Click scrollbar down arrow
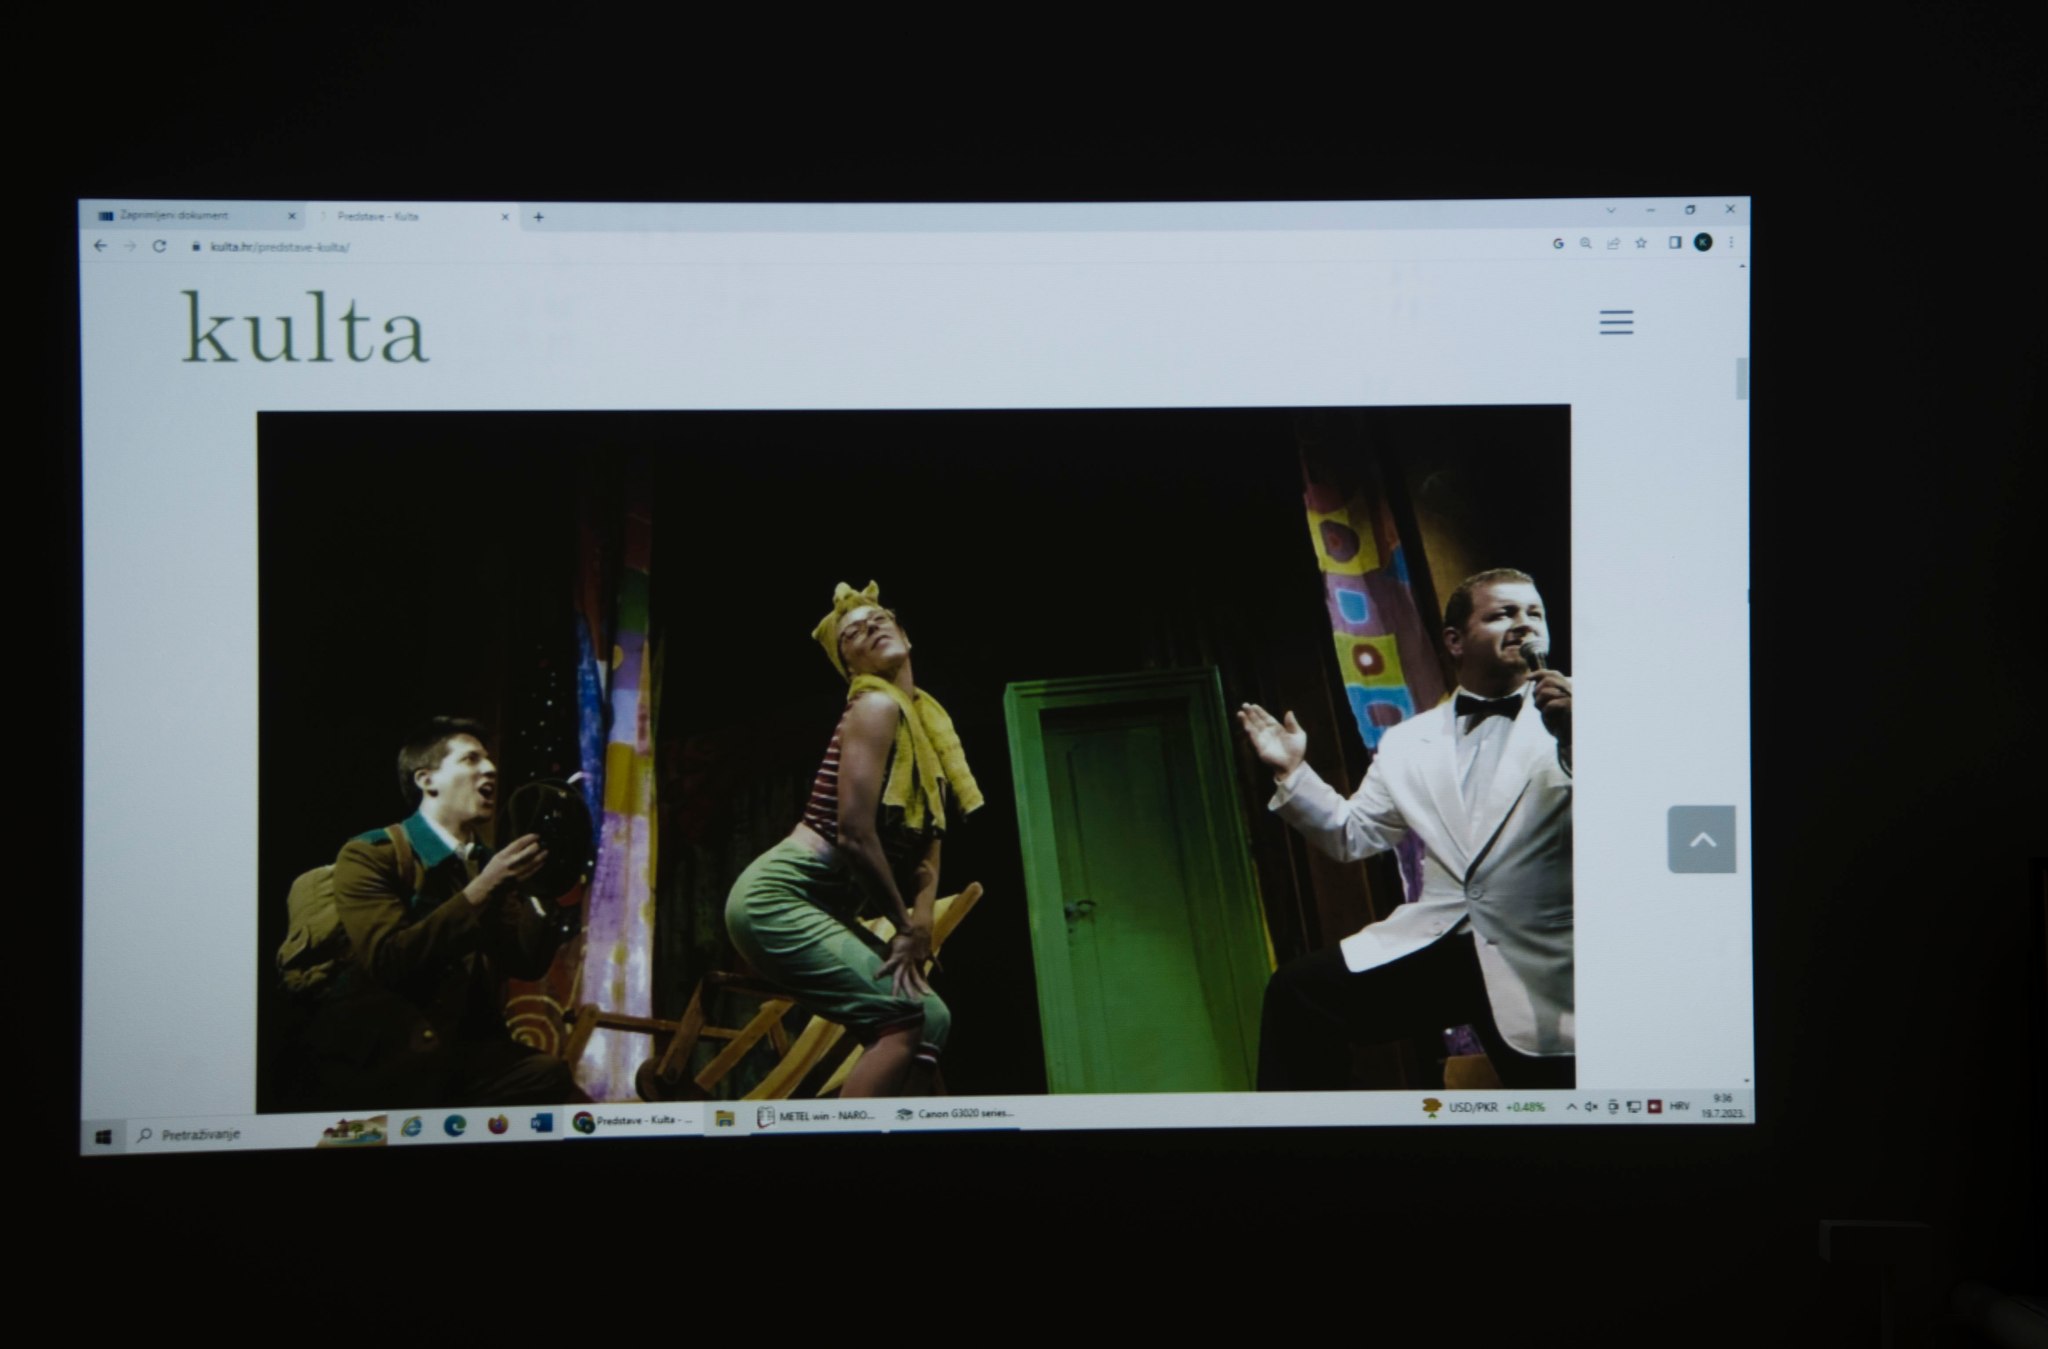Image resolution: width=2048 pixels, height=1349 pixels. pos(1747,1082)
